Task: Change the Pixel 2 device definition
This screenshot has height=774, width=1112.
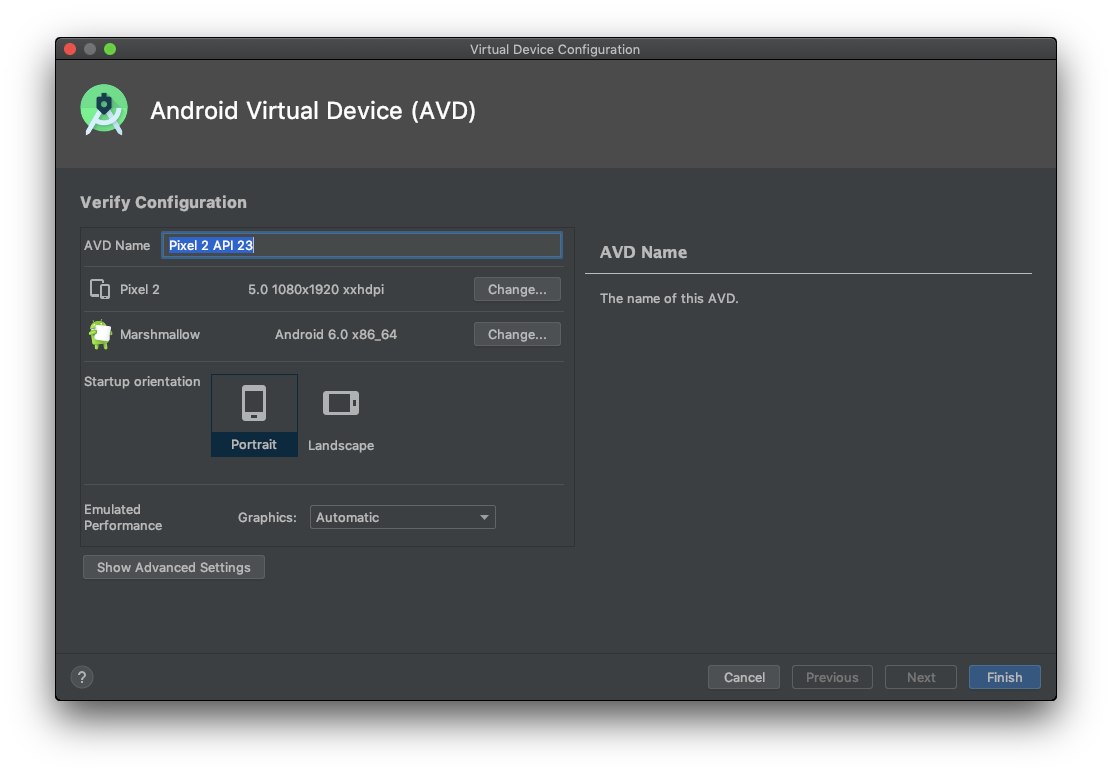Action: click(517, 289)
